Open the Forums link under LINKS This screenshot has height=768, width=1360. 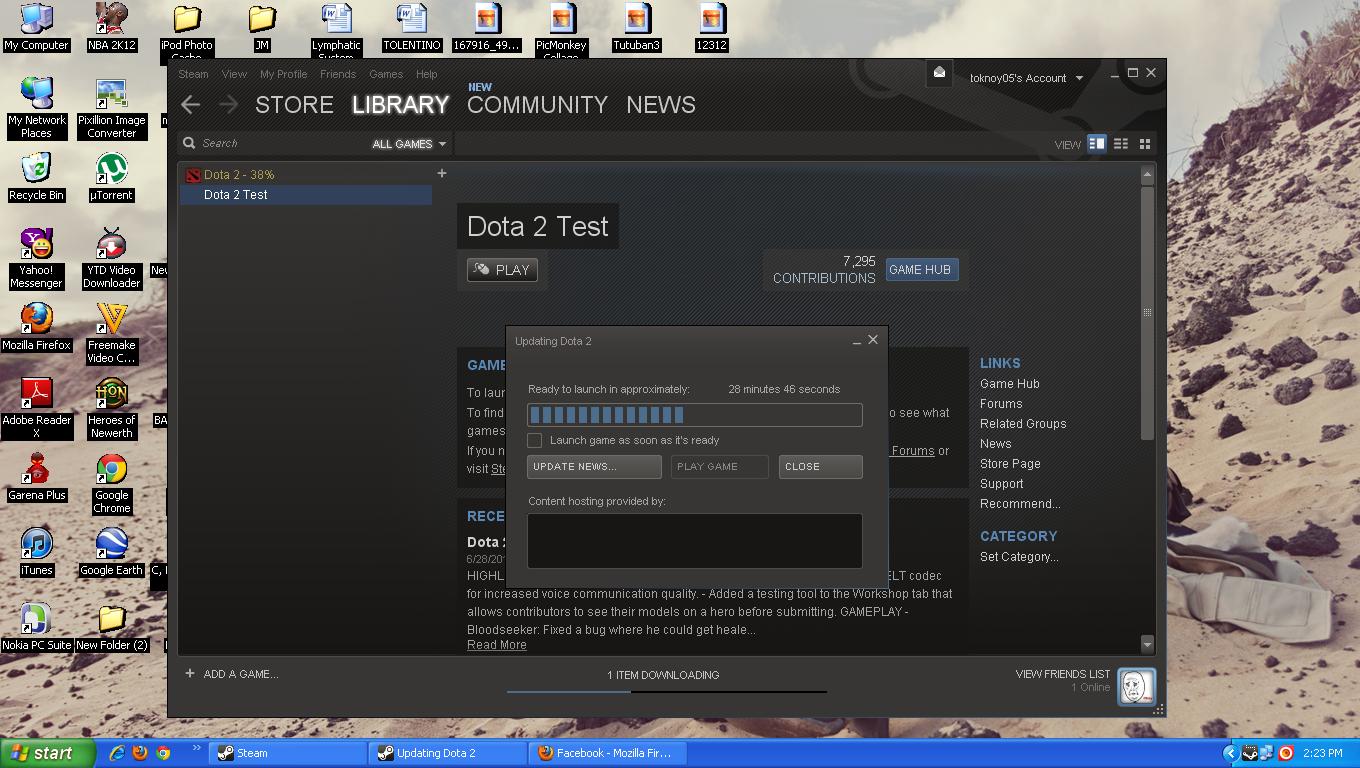point(1001,404)
